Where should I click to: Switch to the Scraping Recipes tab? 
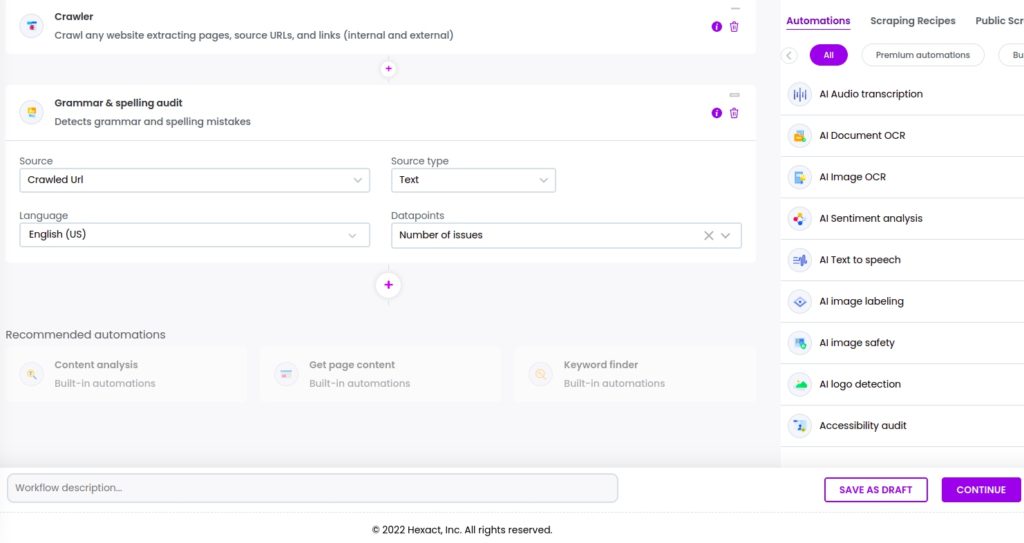912,21
